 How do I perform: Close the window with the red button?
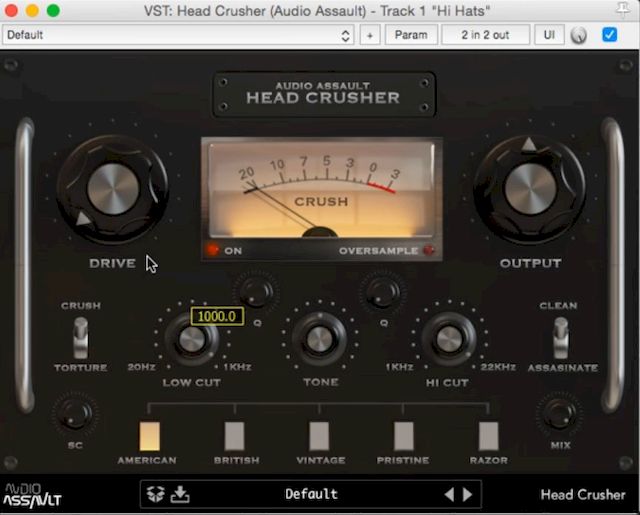point(11,10)
